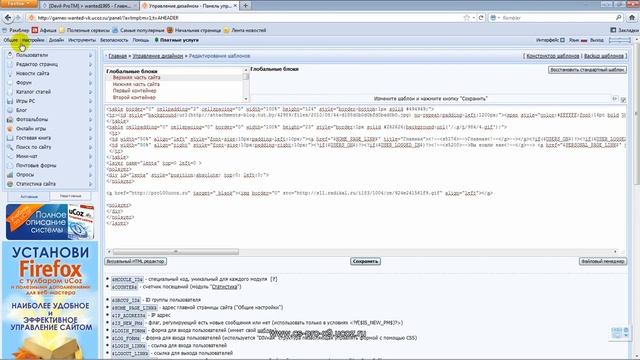Open the Общее menu

coord(11,40)
